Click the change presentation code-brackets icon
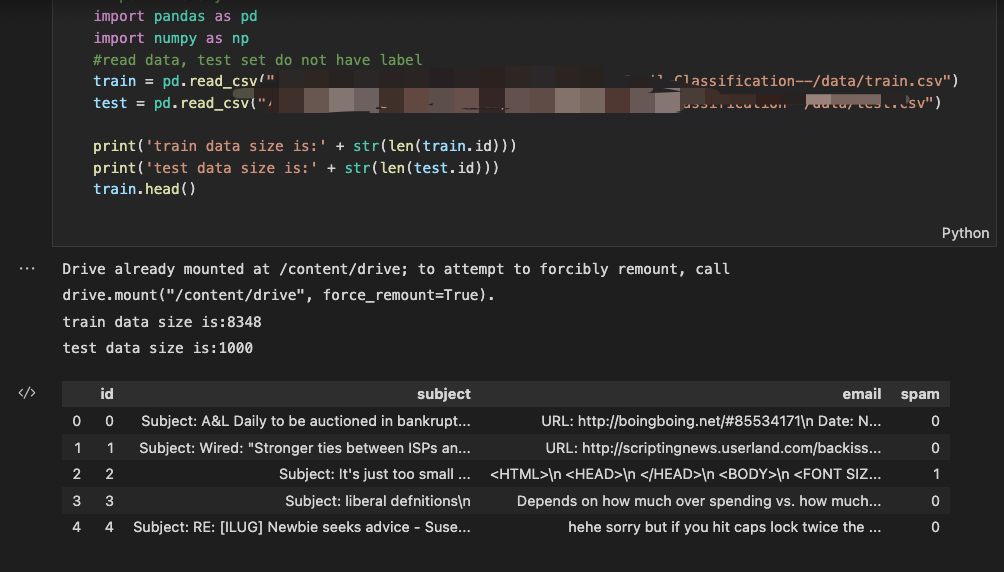This screenshot has height=572, width=1004. coord(27,393)
